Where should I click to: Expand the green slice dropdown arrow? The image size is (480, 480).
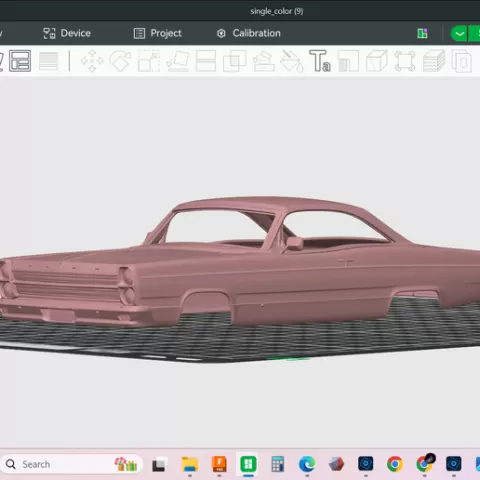[x=459, y=34]
